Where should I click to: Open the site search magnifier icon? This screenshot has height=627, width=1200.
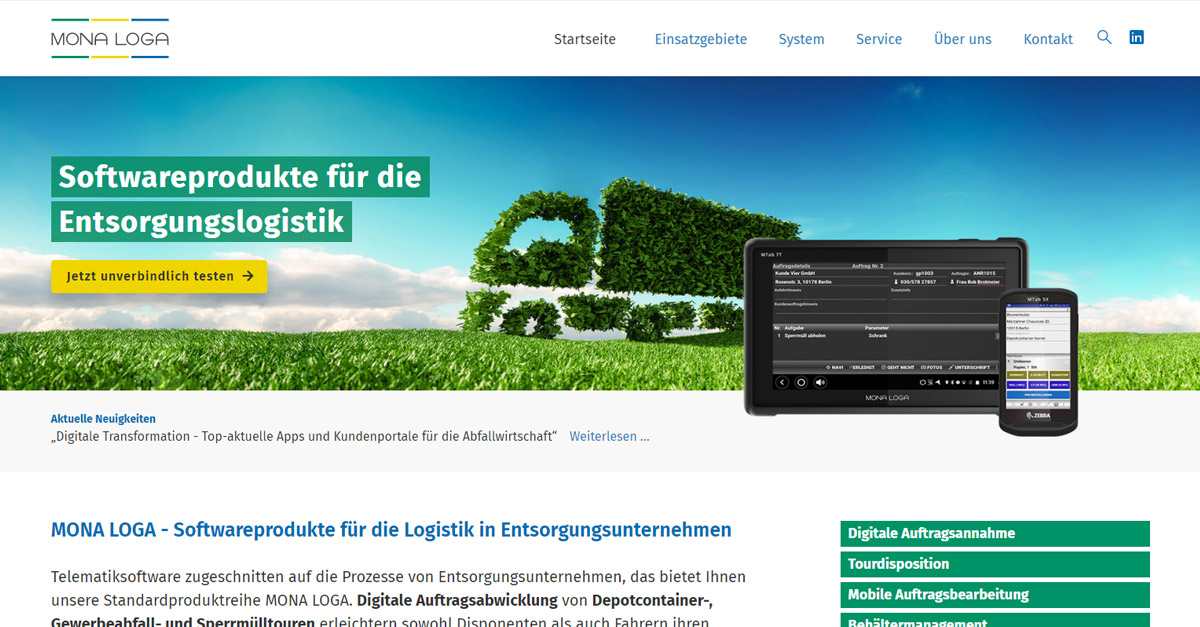(x=1104, y=37)
